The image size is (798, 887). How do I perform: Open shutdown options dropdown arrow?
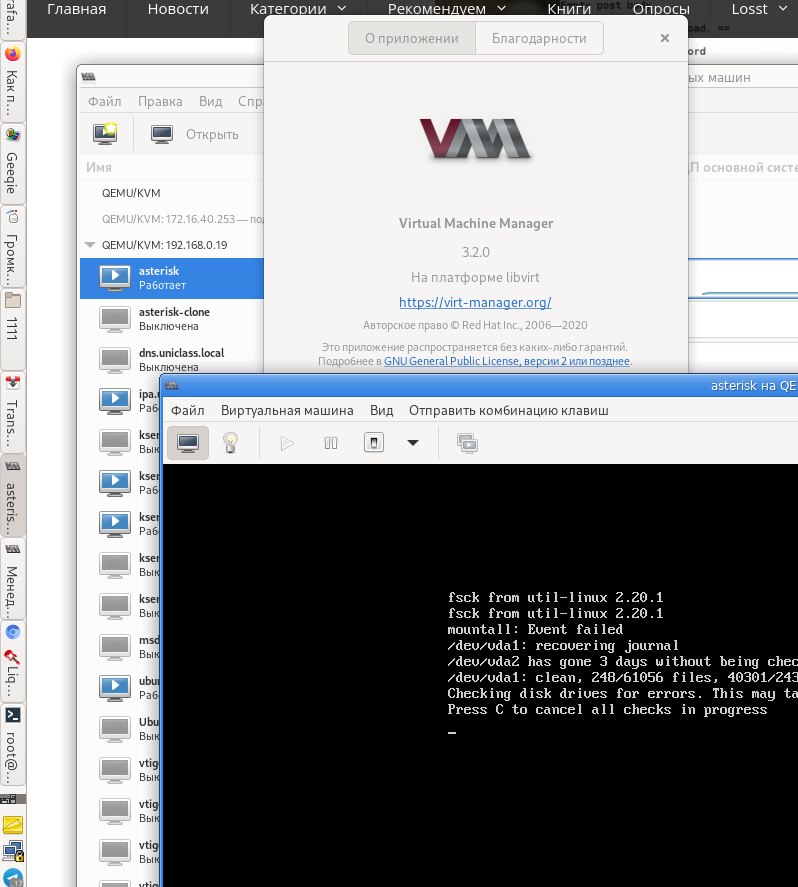tap(413, 443)
